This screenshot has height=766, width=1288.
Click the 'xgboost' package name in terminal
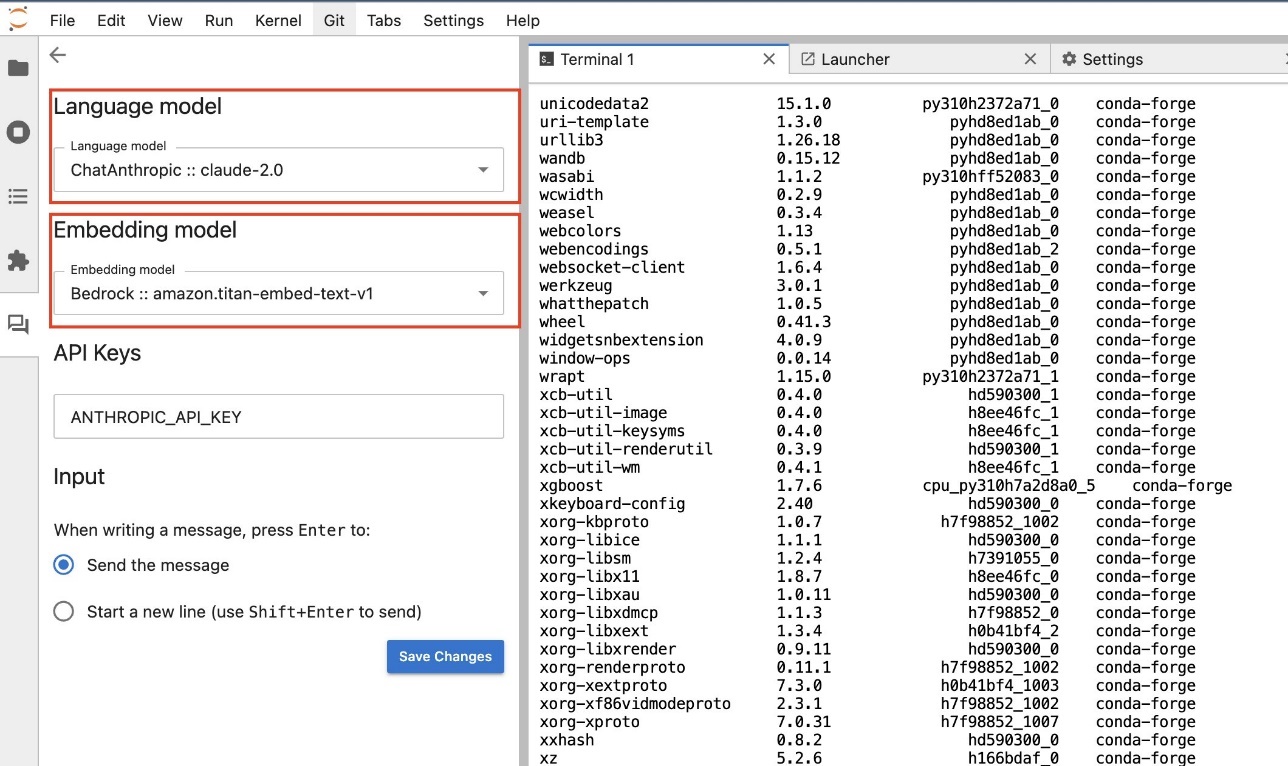572,485
